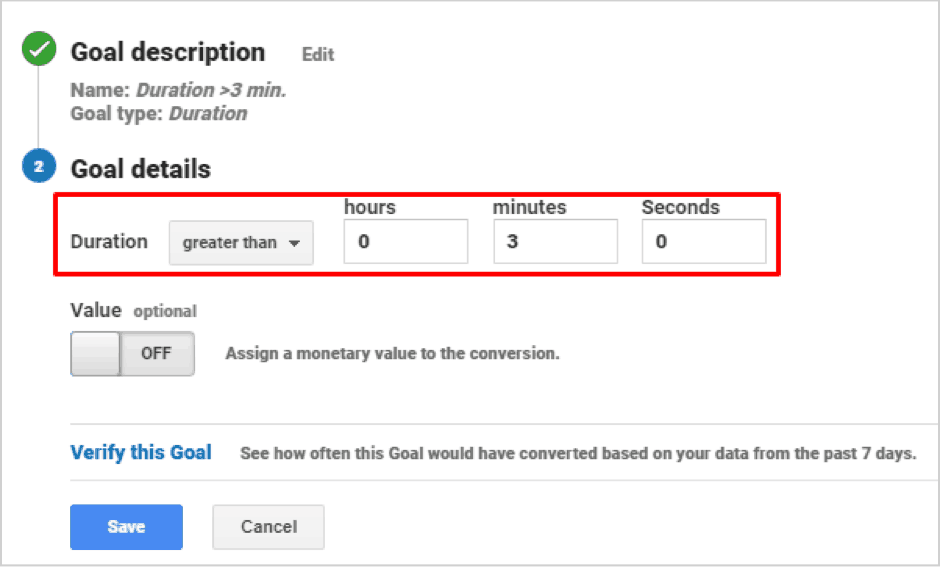
Task: Click the Goal type Duration text
Action: (x=208, y=113)
